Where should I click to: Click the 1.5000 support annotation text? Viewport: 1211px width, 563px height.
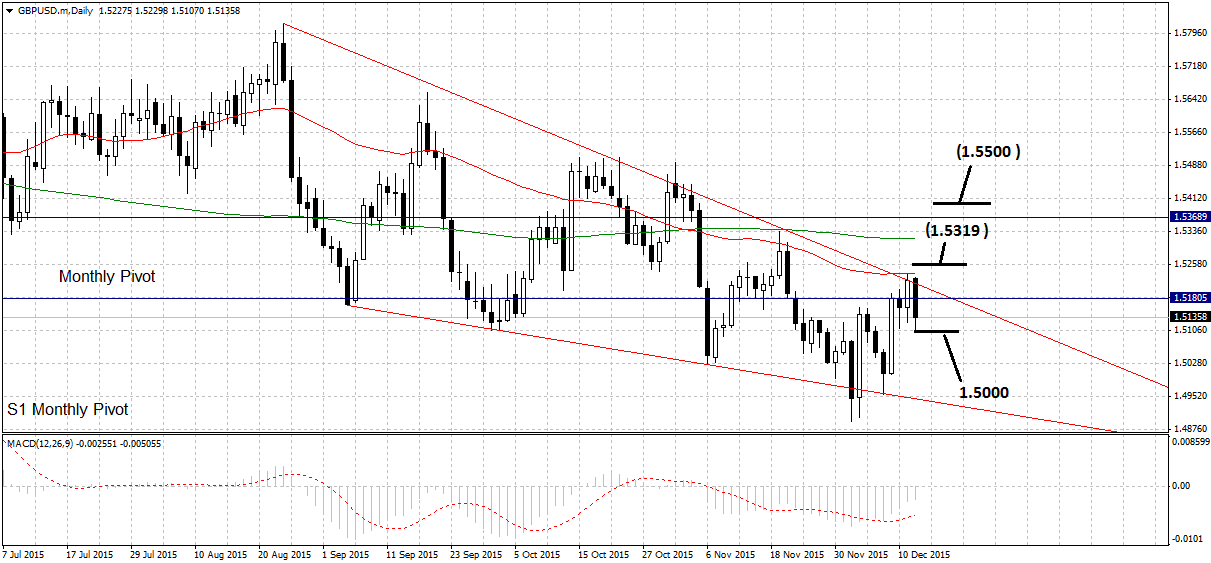[x=983, y=393]
